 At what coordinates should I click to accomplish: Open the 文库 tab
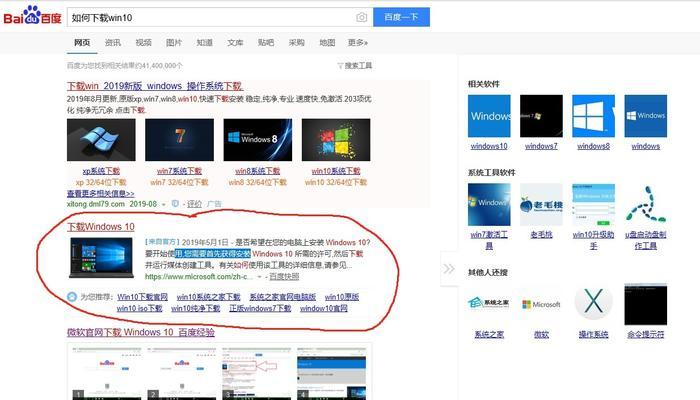(x=235, y=43)
